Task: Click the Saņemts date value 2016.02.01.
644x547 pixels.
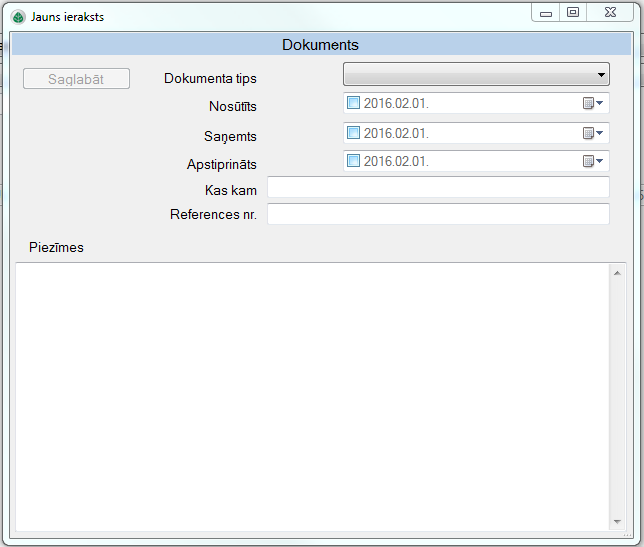Action: pyautogui.click(x=396, y=133)
